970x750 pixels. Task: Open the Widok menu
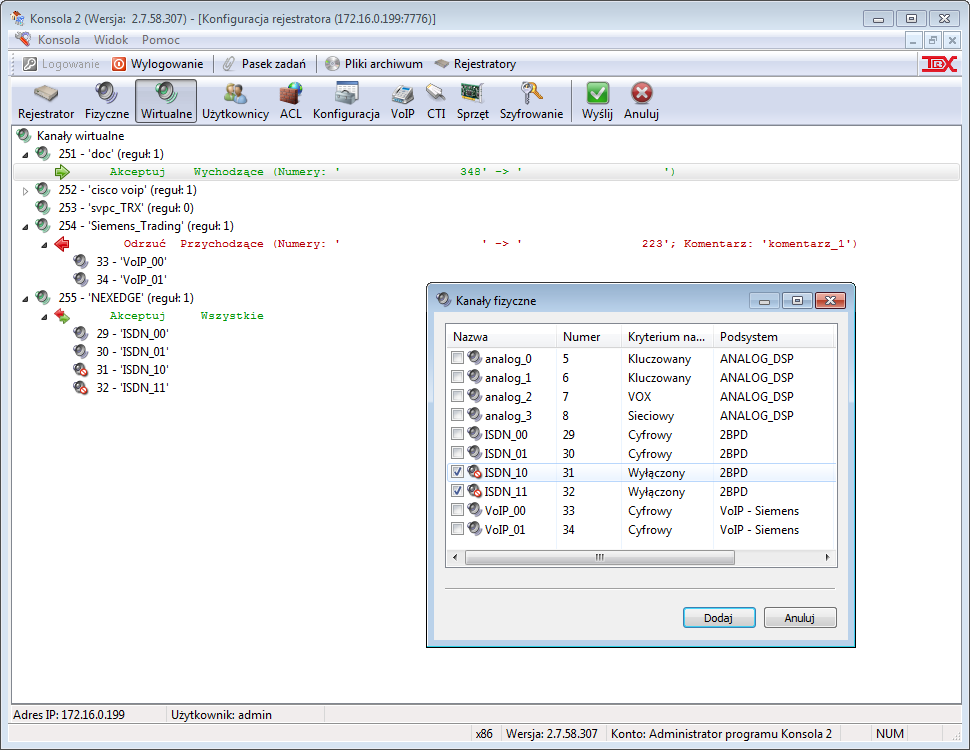pos(111,40)
